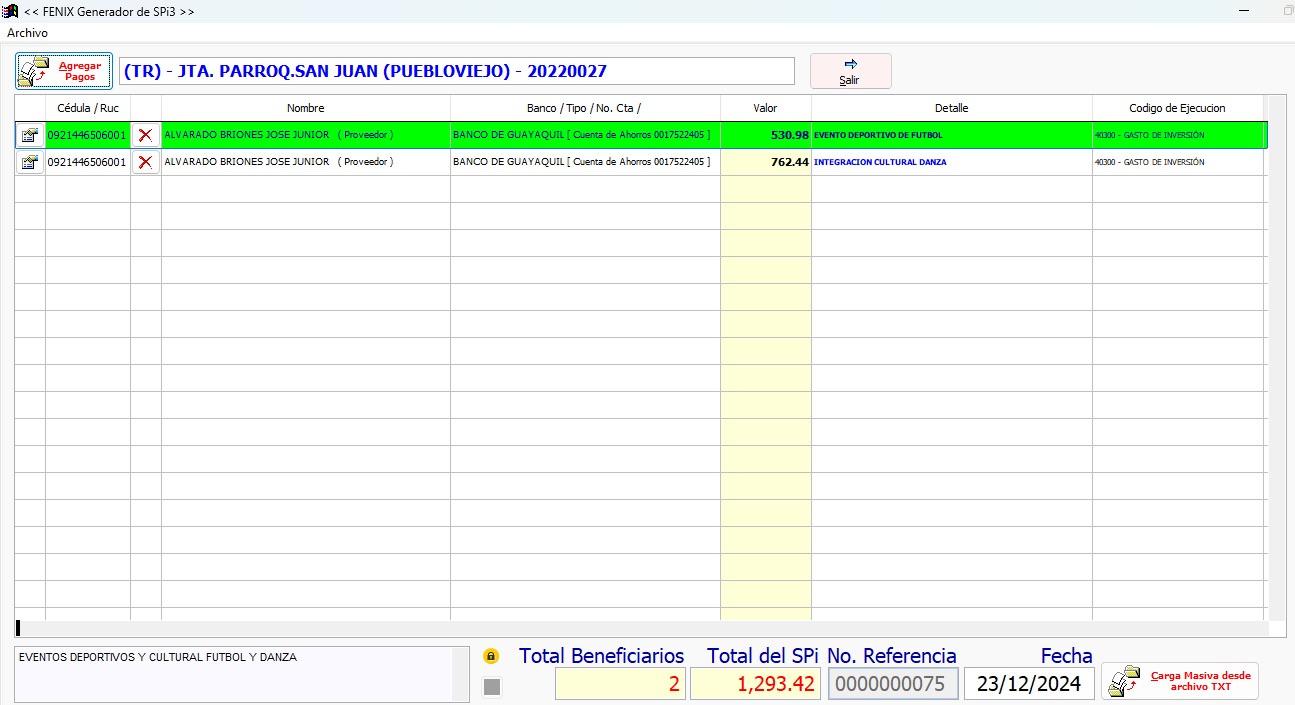
Task: Click the yellow padlock icon
Action: 491,657
